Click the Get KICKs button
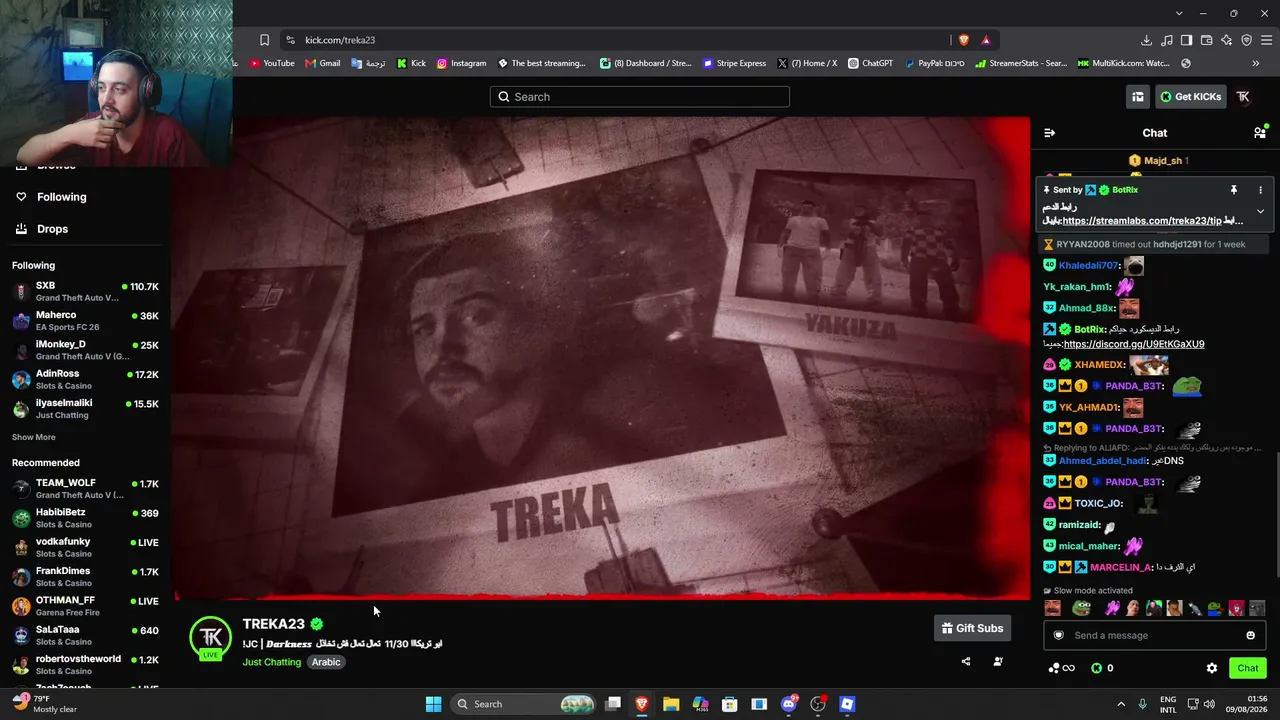Image resolution: width=1280 pixels, height=720 pixels. (1190, 97)
